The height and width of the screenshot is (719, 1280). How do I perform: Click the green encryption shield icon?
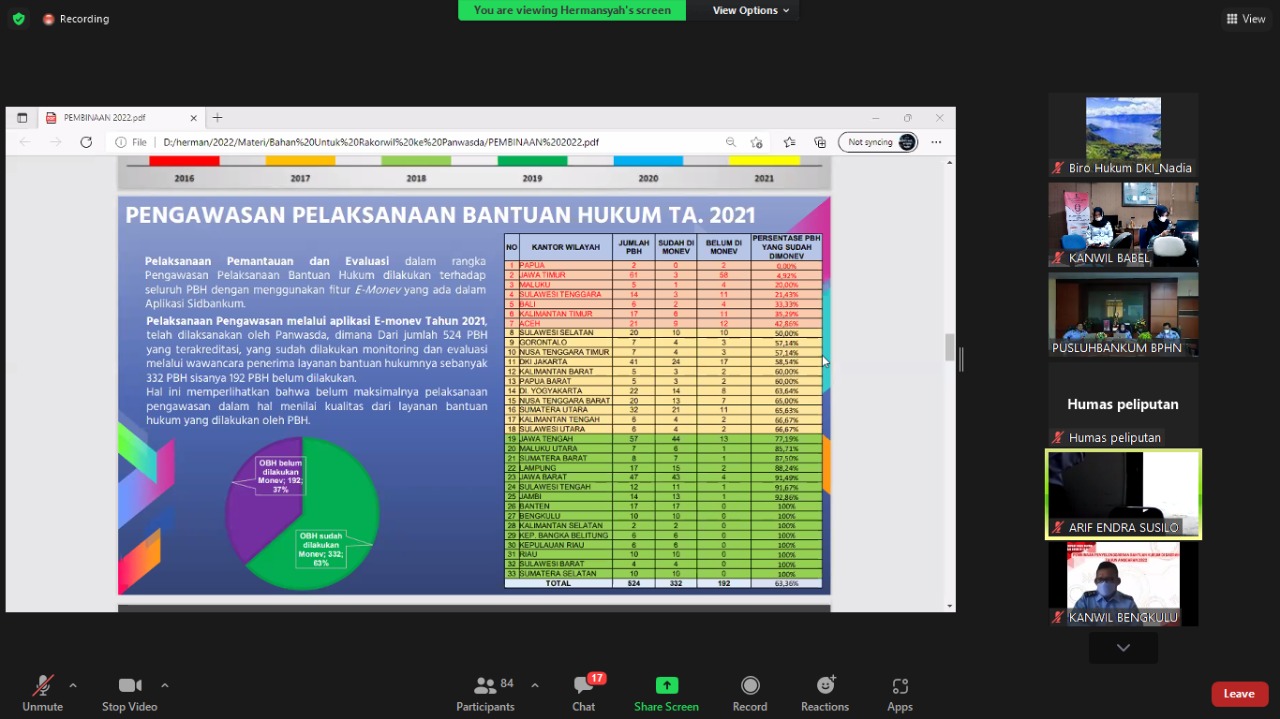(x=18, y=19)
